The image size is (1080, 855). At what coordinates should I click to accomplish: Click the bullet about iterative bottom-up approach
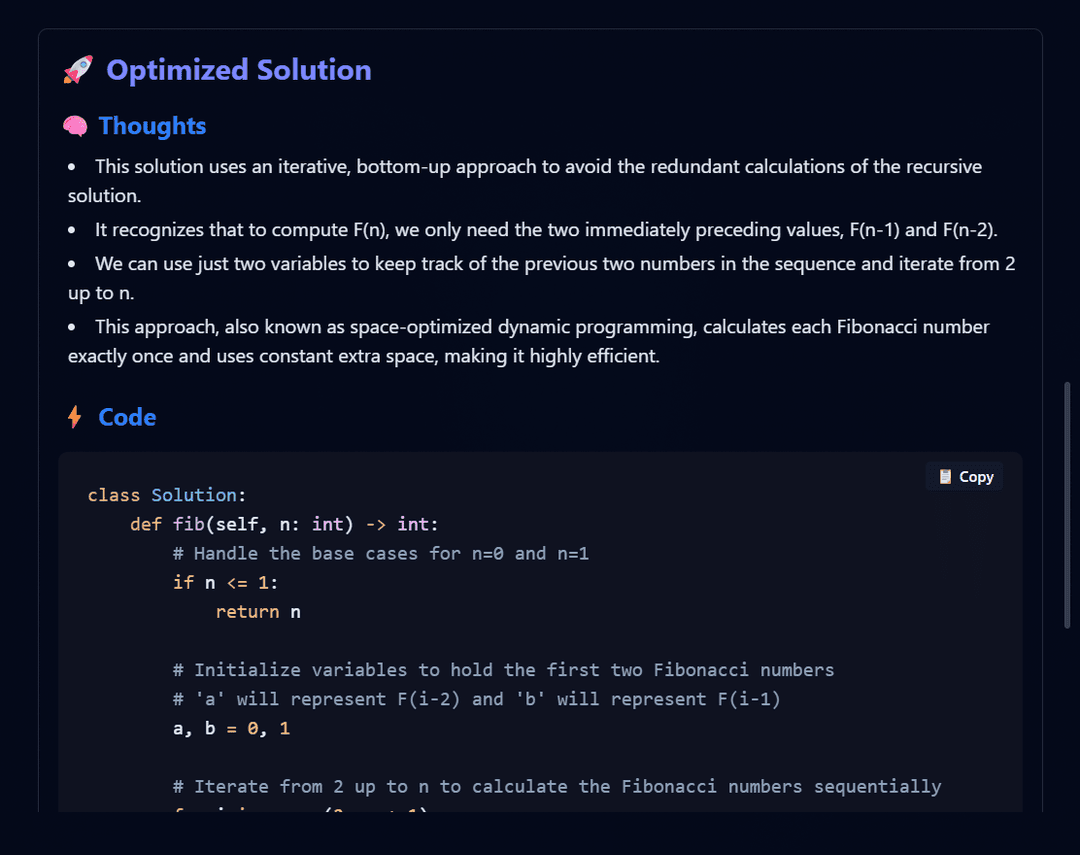(525, 181)
